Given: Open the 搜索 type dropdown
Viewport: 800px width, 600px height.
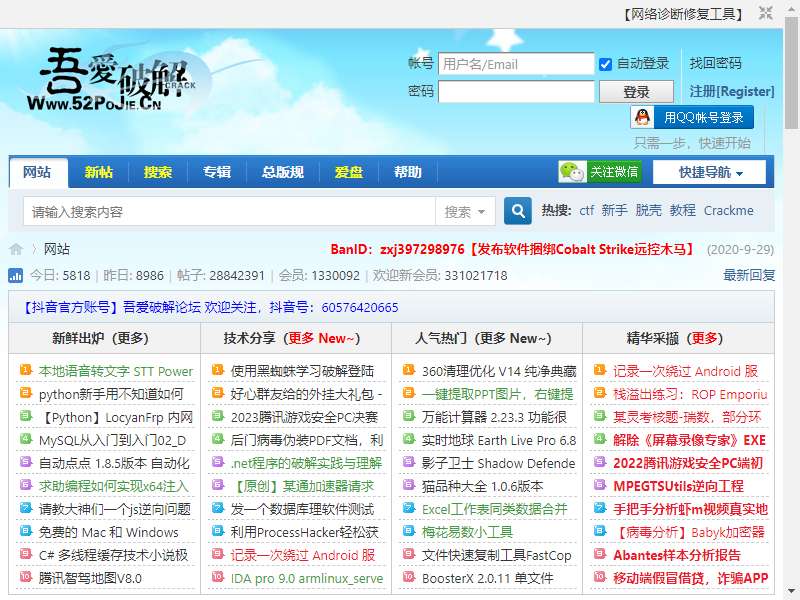Looking at the screenshot, I should coord(465,211).
